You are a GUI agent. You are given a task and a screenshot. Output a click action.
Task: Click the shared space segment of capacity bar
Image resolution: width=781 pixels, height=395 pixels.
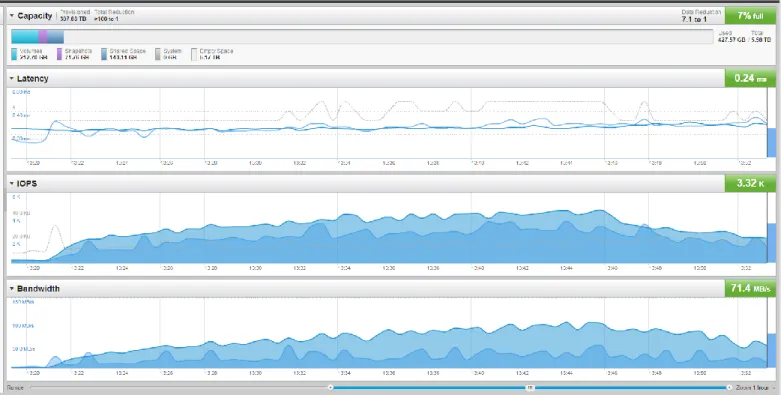click(55, 37)
